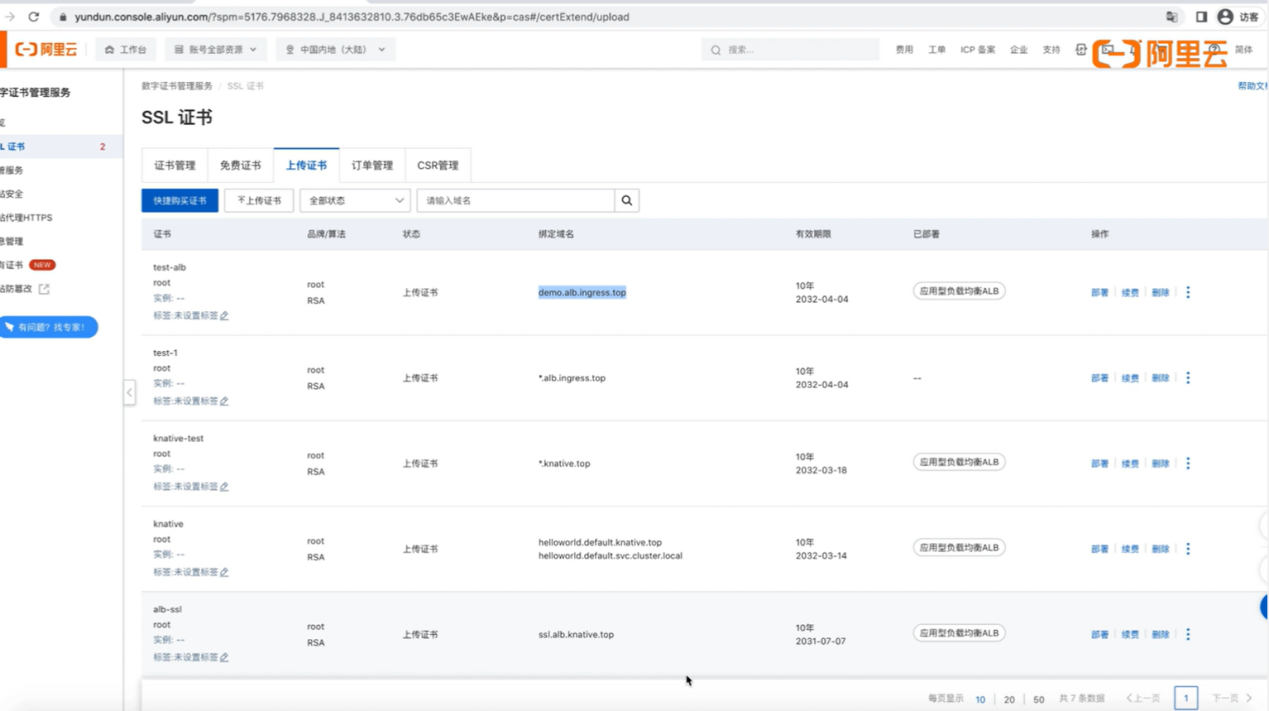Image resolution: width=1269 pixels, height=711 pixels.
Task: Click the 有问题? 找专家 help button
Action: click(49, 327)
